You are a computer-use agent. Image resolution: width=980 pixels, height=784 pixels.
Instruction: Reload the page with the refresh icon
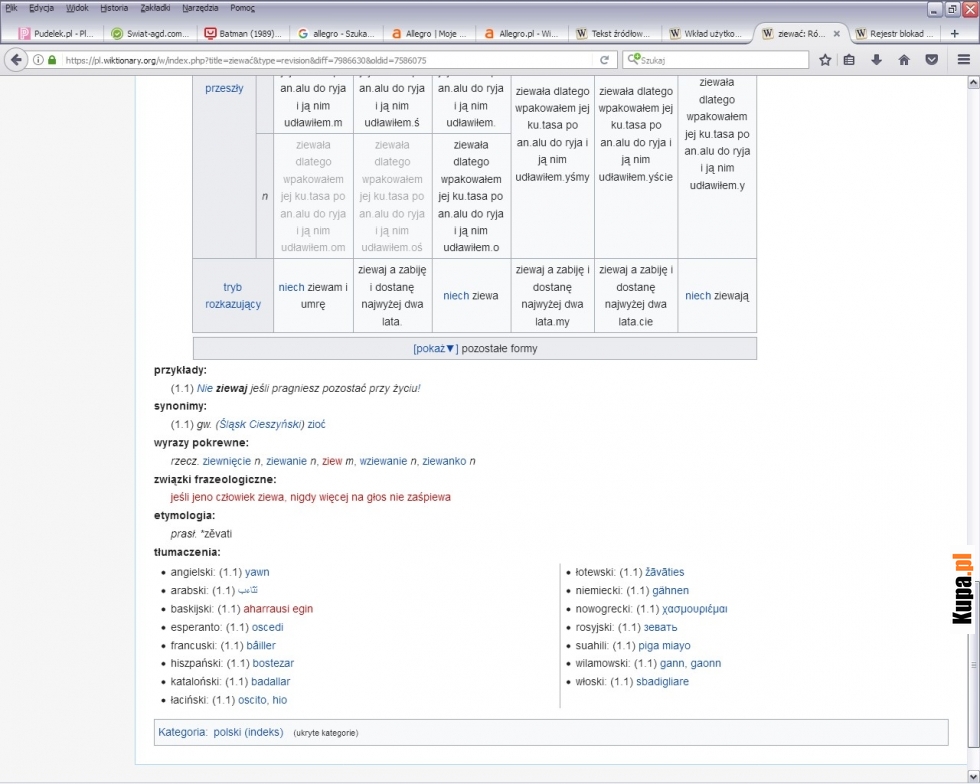[604, 60]
